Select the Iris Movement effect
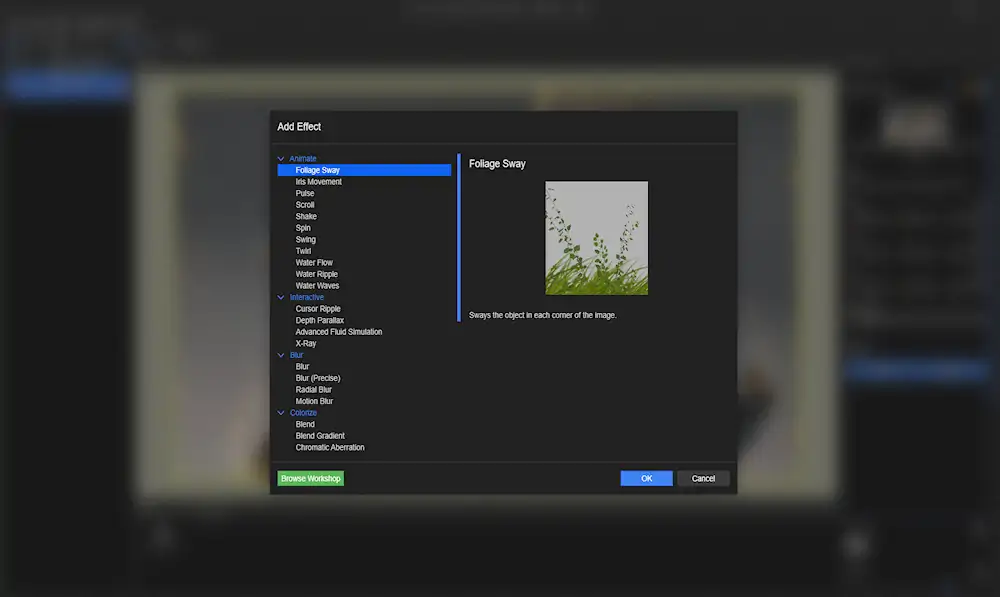Image resolution: width=1000 pixels, height=597 pixels. pos(318,182)
